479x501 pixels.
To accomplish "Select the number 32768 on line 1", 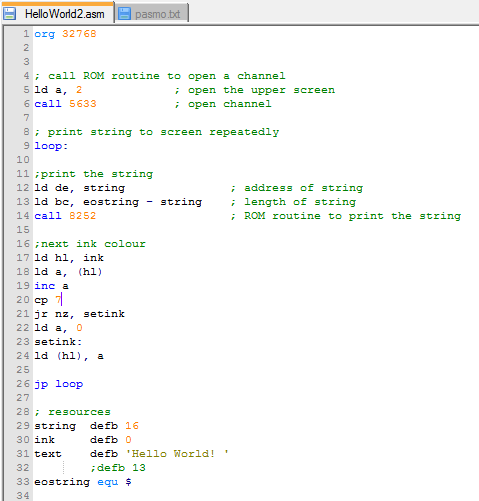I will coord(79,34).
